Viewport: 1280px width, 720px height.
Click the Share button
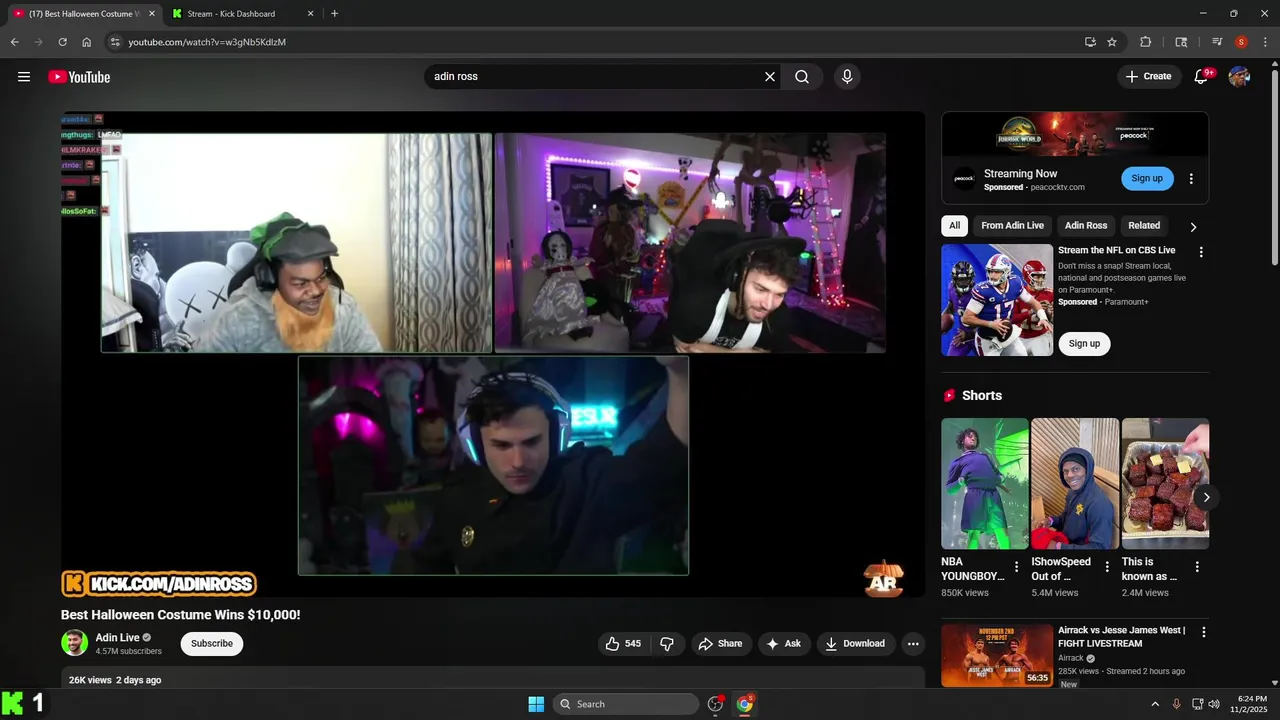720,644
